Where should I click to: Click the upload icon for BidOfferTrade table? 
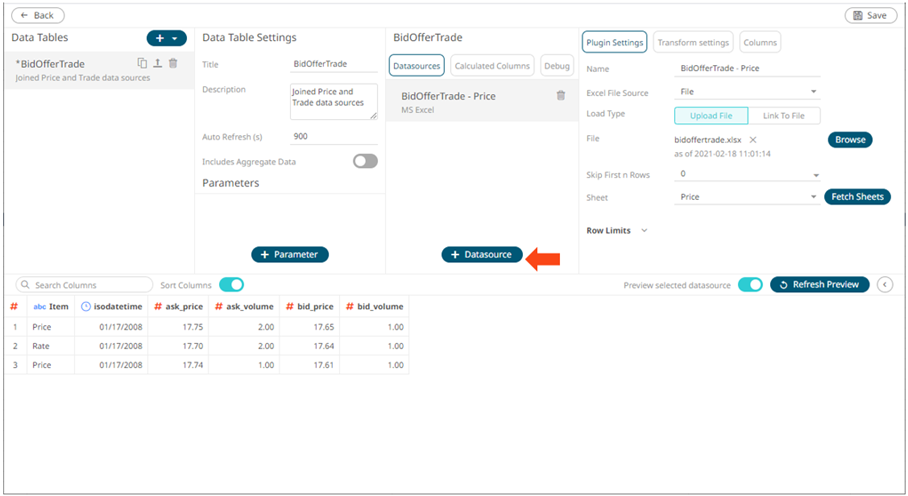point(157,63)
